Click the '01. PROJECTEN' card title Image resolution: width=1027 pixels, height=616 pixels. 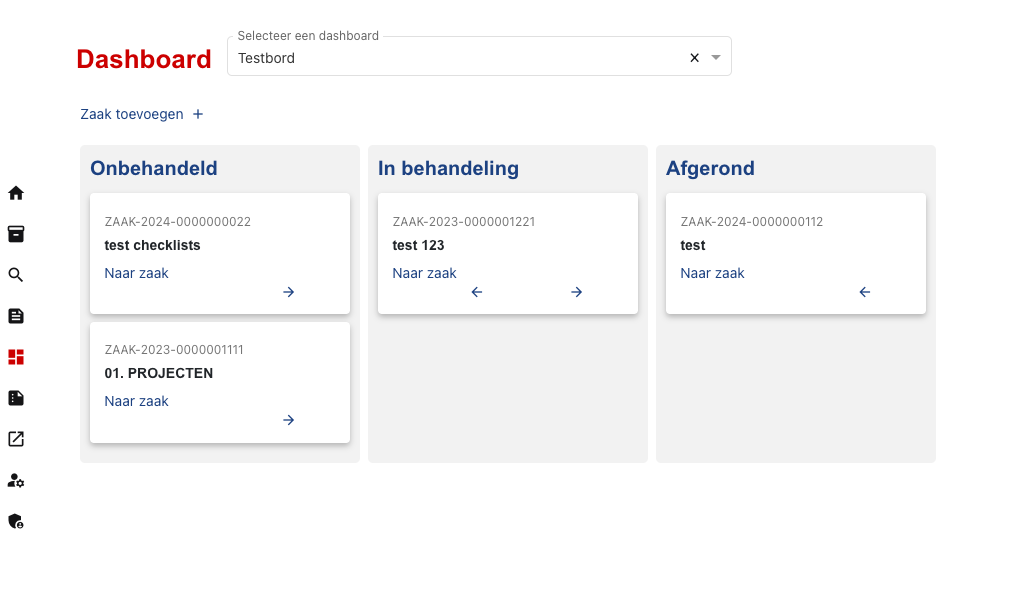pos(159,373)
